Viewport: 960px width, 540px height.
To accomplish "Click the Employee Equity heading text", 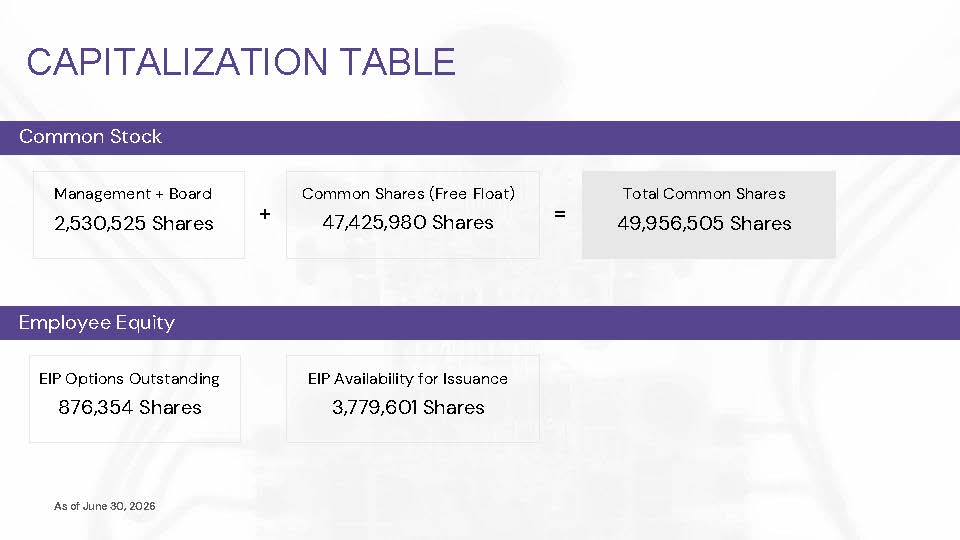I will point(97,323).
